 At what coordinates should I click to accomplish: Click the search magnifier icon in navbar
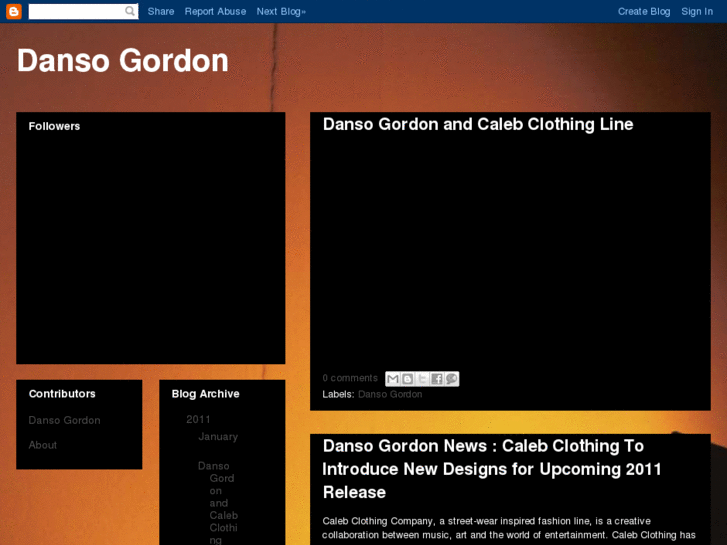pyautogui.click(x=130, y=11)
